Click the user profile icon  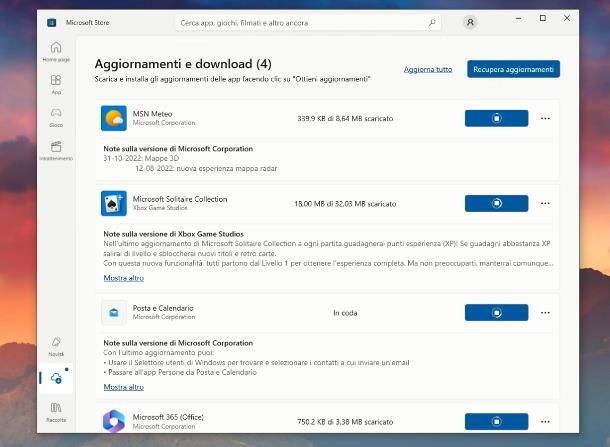point(470,23)
